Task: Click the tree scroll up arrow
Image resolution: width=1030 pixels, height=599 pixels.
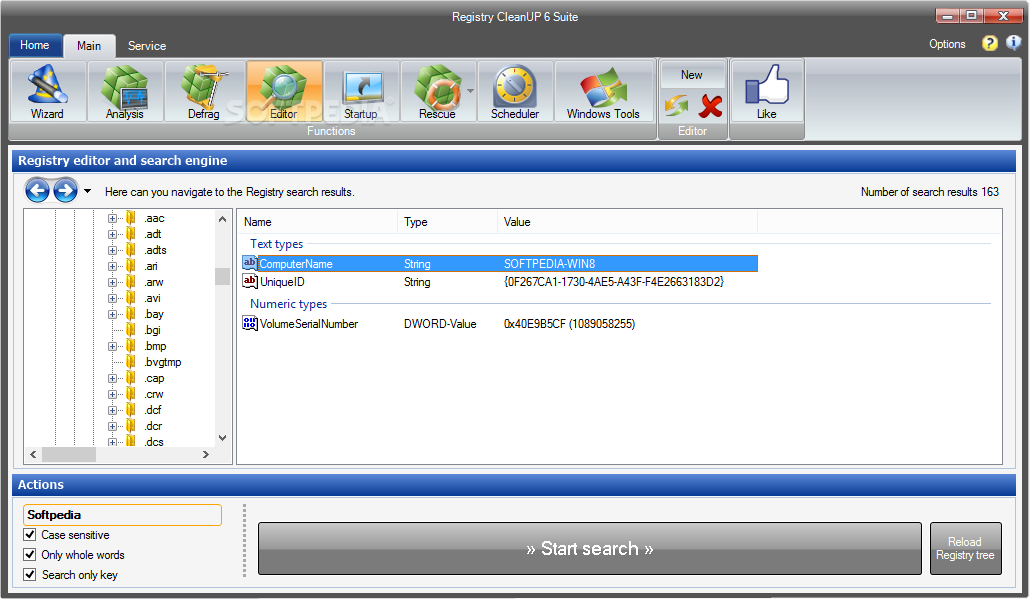Action: [x=222, y=219]
